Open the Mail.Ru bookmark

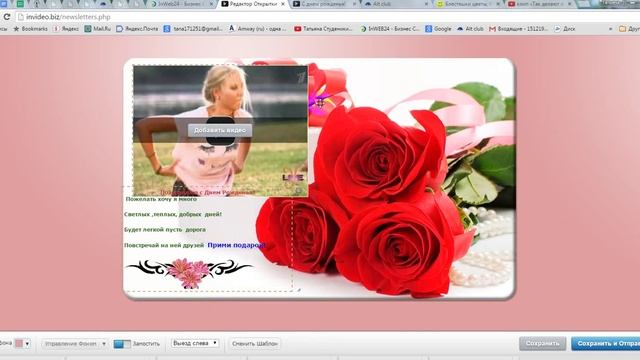[98, 29]
